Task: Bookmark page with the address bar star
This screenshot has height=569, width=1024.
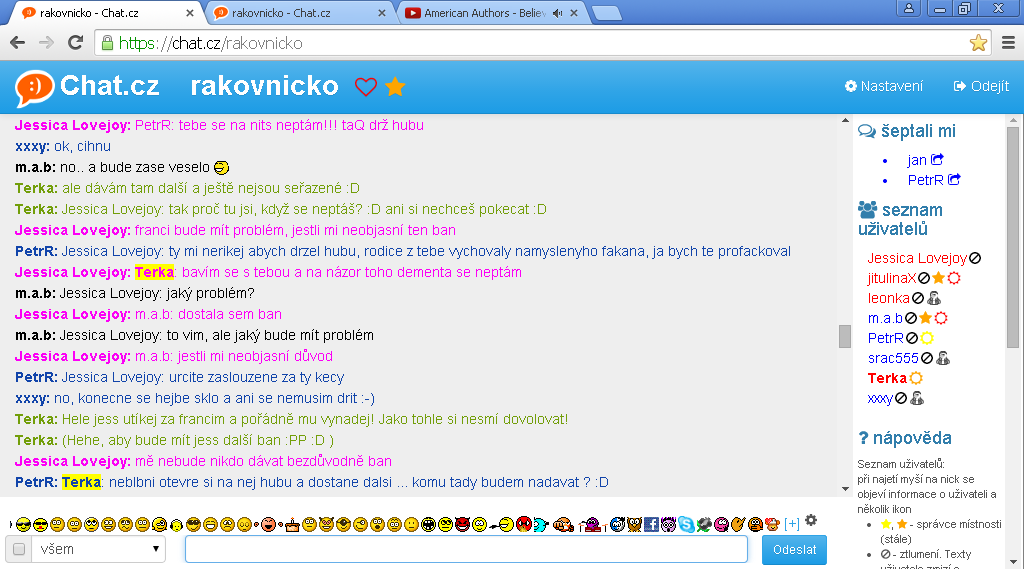Action: tap(978, 43)
